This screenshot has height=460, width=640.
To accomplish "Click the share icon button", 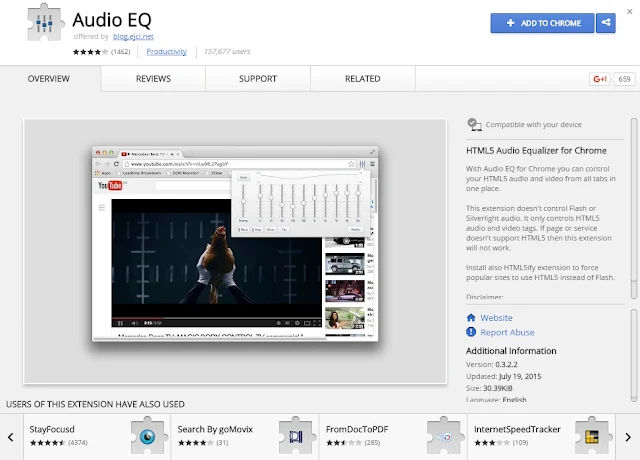I will 606,23.
